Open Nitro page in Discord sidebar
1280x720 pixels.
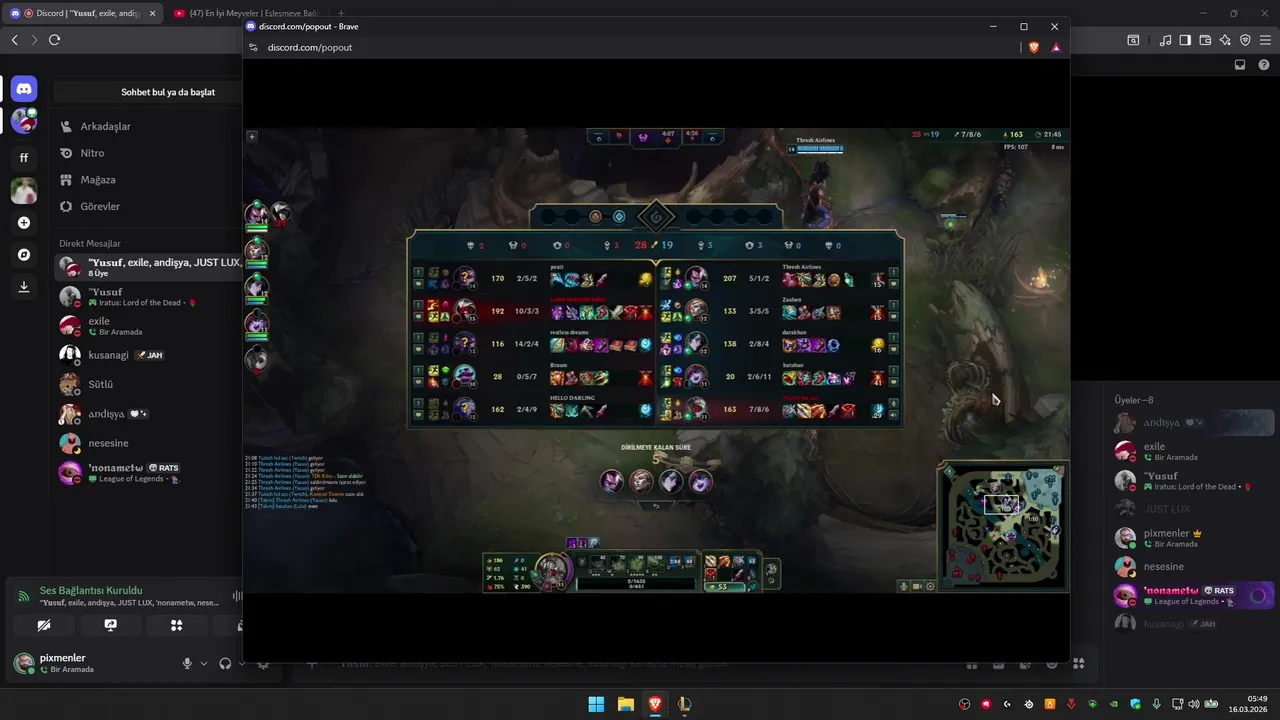click(x=148, y=153)
